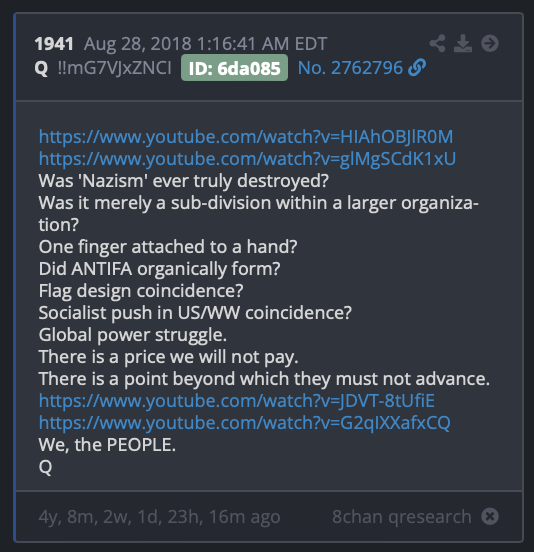This screenshot has width=534, height=552.
Task: Click the 'We, the PEOPLE.' line
Action: 107,445
